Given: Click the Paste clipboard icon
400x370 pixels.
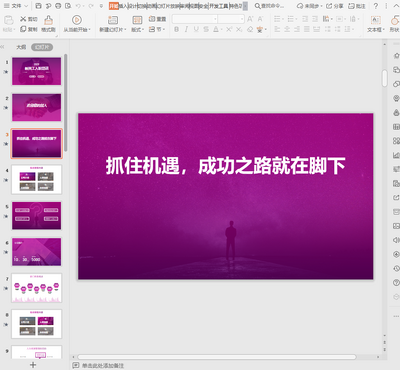Looking at the screenshot, I should click(x=8, y=20).
